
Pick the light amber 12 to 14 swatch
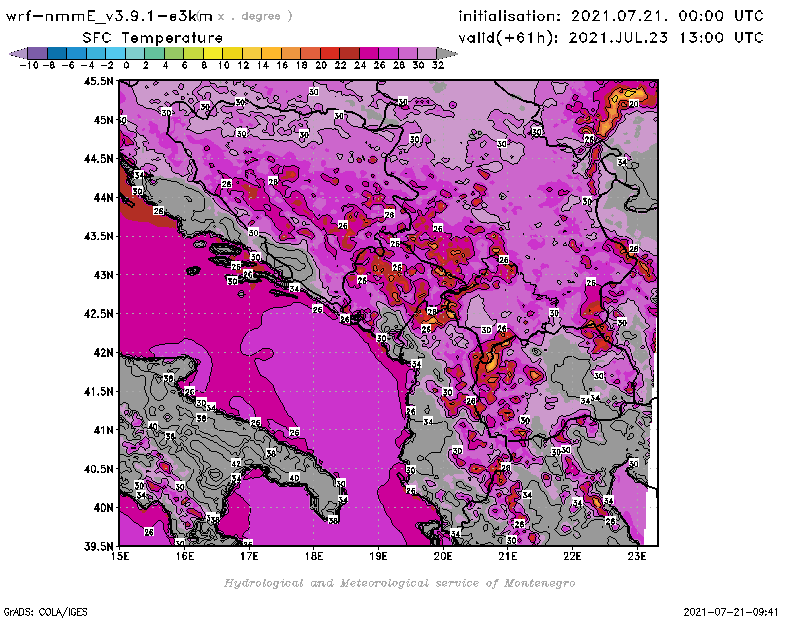(x=252, y=53)
